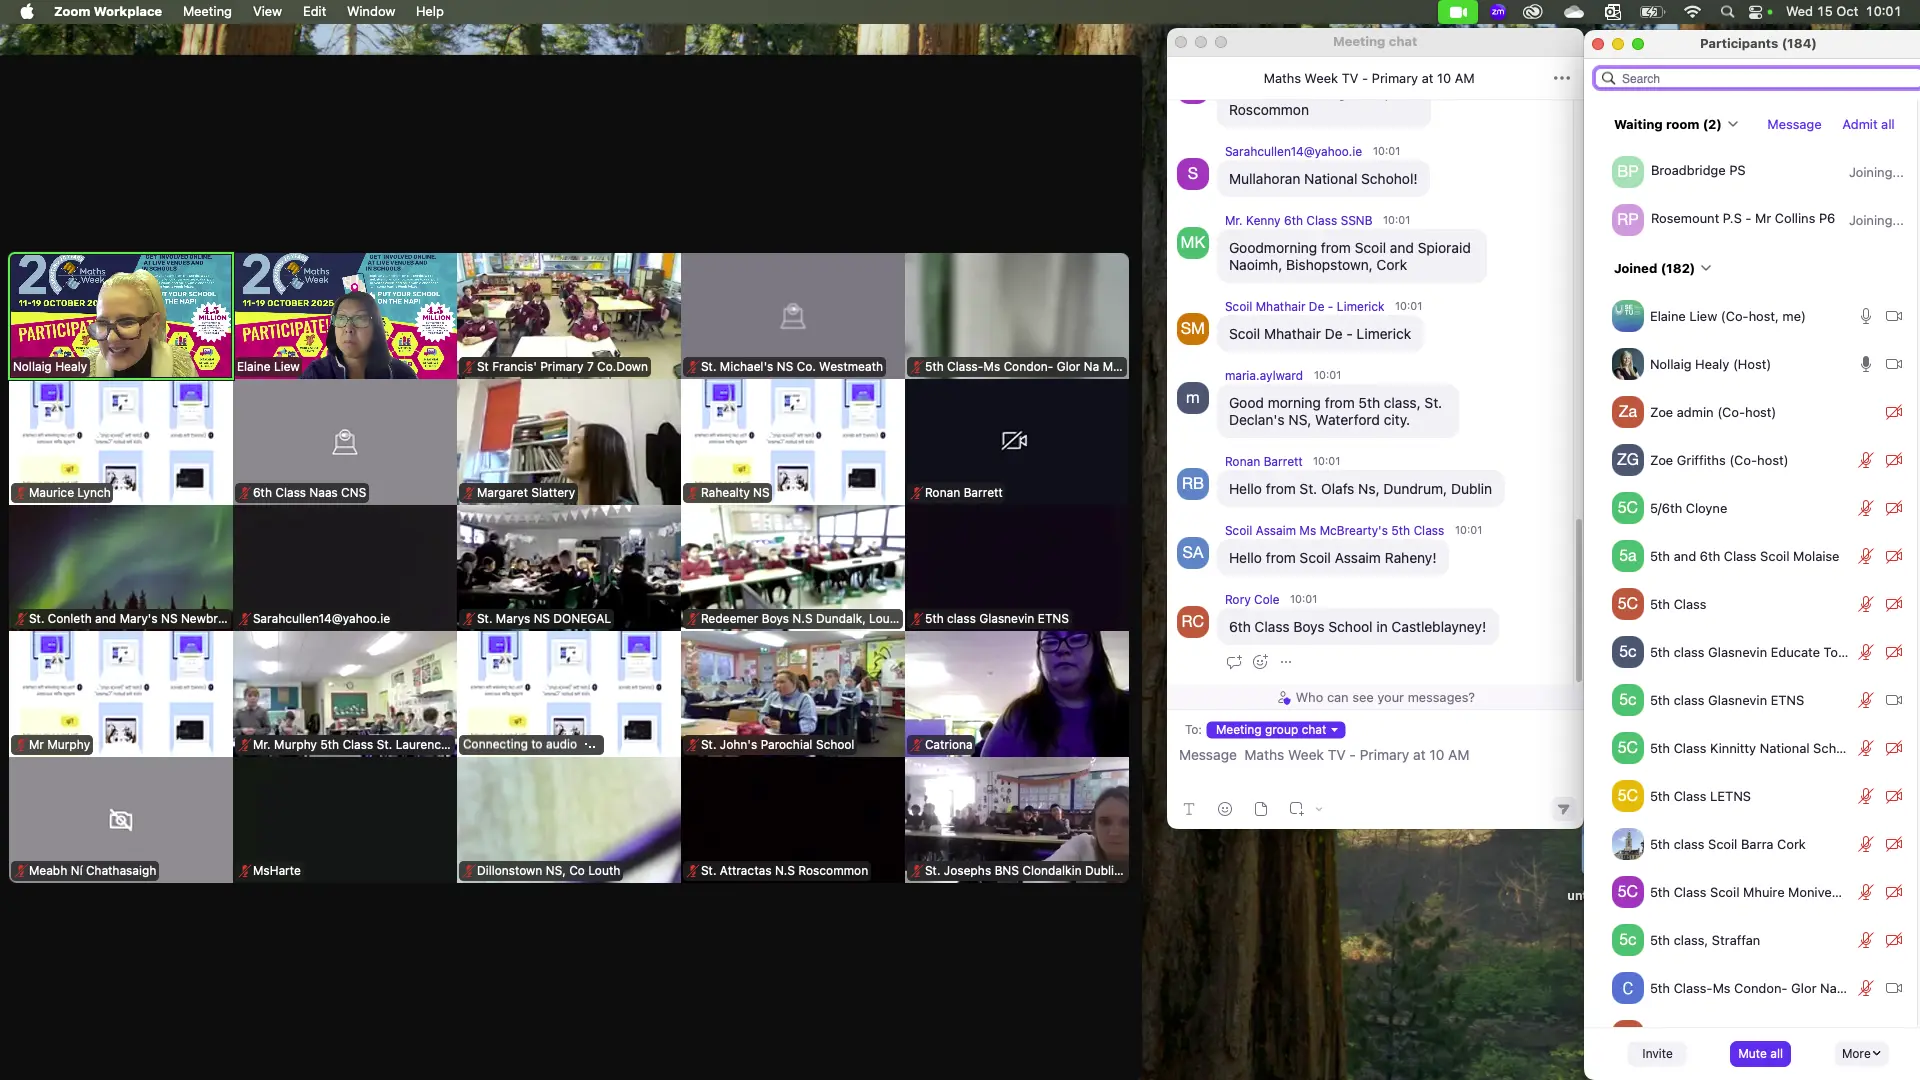Viewport: 1920px width, 1080px height.
Task: Collapse the Waiting room section
Action: [1733, 124]
